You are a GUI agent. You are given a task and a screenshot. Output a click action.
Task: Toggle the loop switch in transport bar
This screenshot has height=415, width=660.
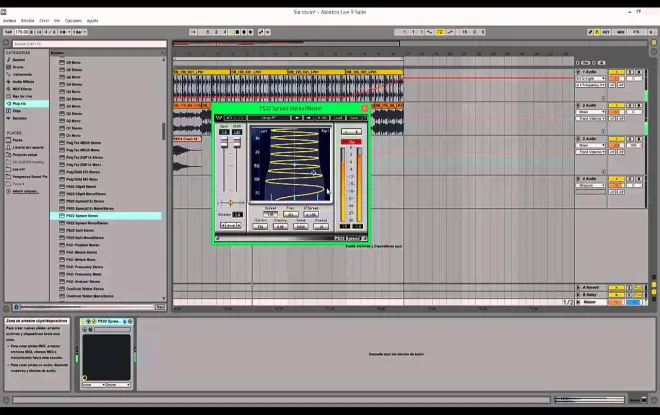point(439,32)
